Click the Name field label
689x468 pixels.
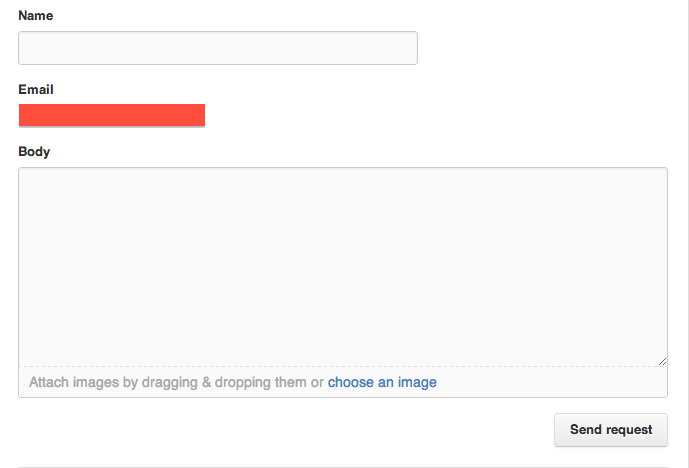tap(36, 16)
